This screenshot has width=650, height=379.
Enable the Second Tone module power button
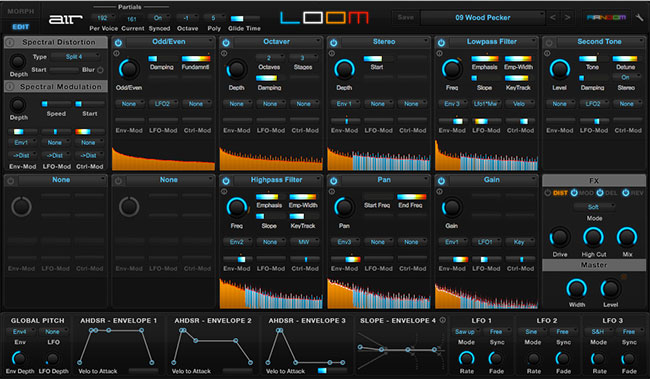click(x=549, y=43)
